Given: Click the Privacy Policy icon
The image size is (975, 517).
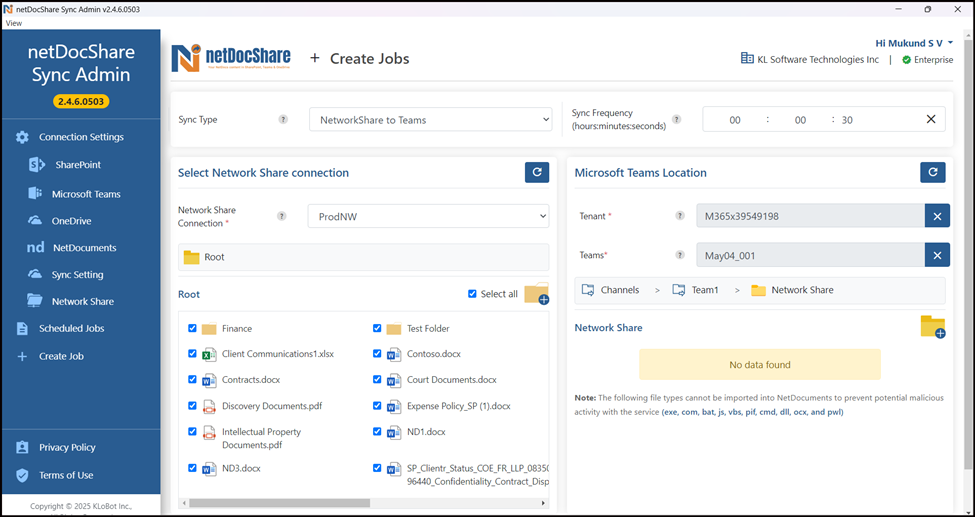Looking at the screenshot, I should pyautogui.click(x=22, y=447).
